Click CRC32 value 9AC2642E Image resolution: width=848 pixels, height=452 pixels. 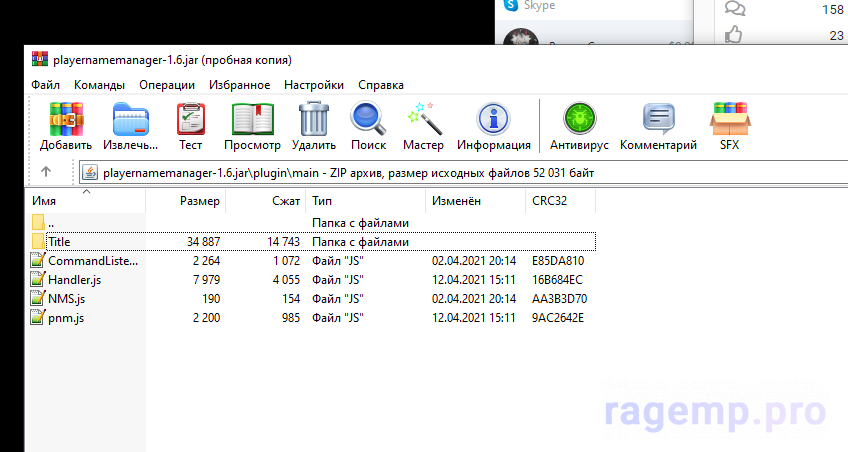[x=558, y=317]
